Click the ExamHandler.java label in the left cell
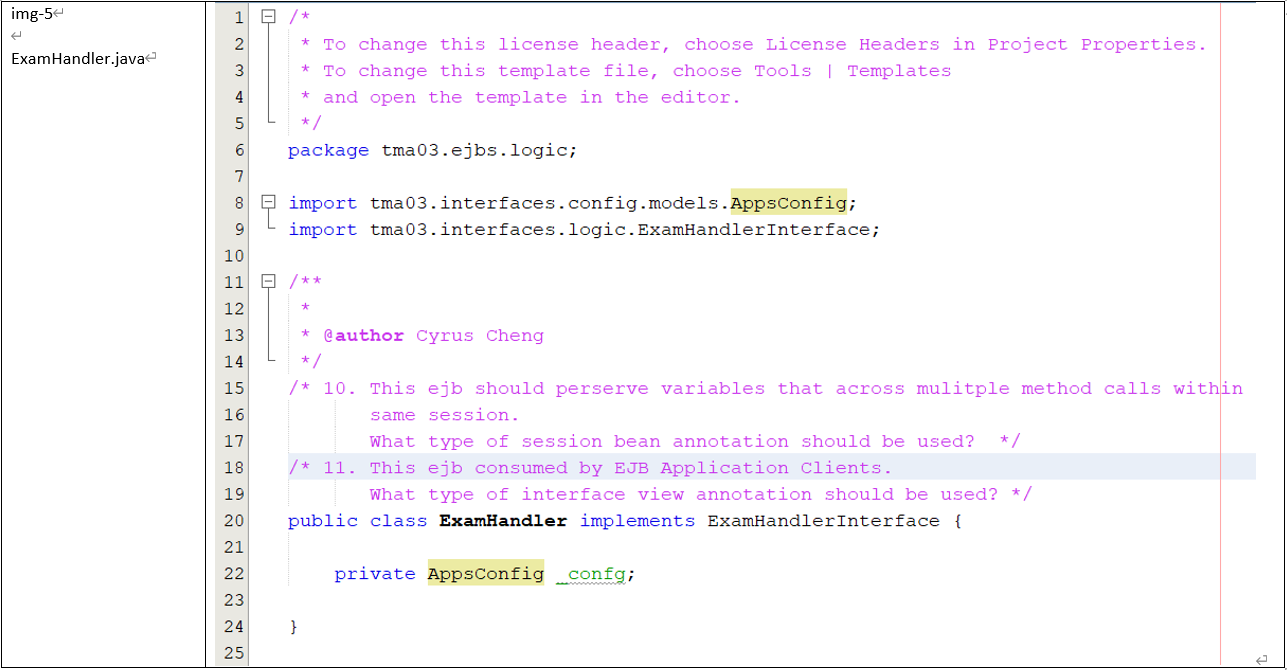The width and height of the screenshot is (1287, 670). click(x=77, y=59)
